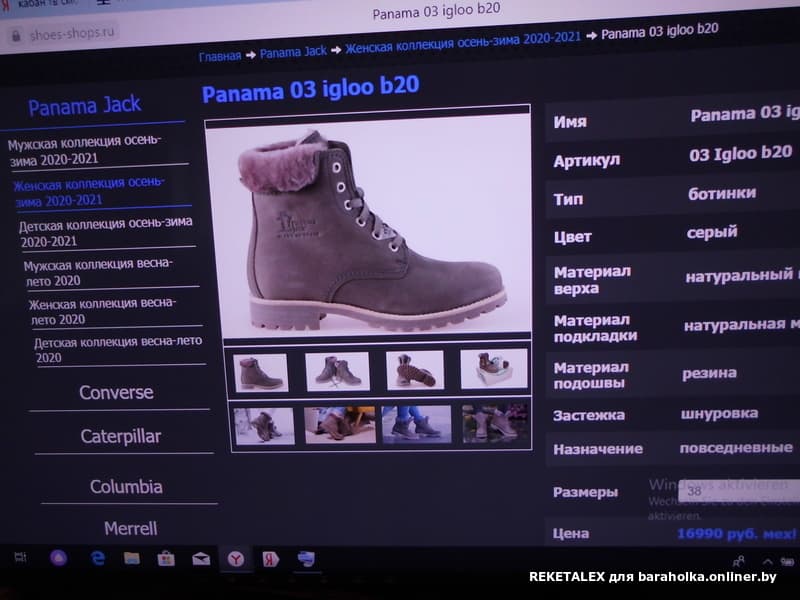Select lifestyle thumbnail with blue jeans

point(416,423)
